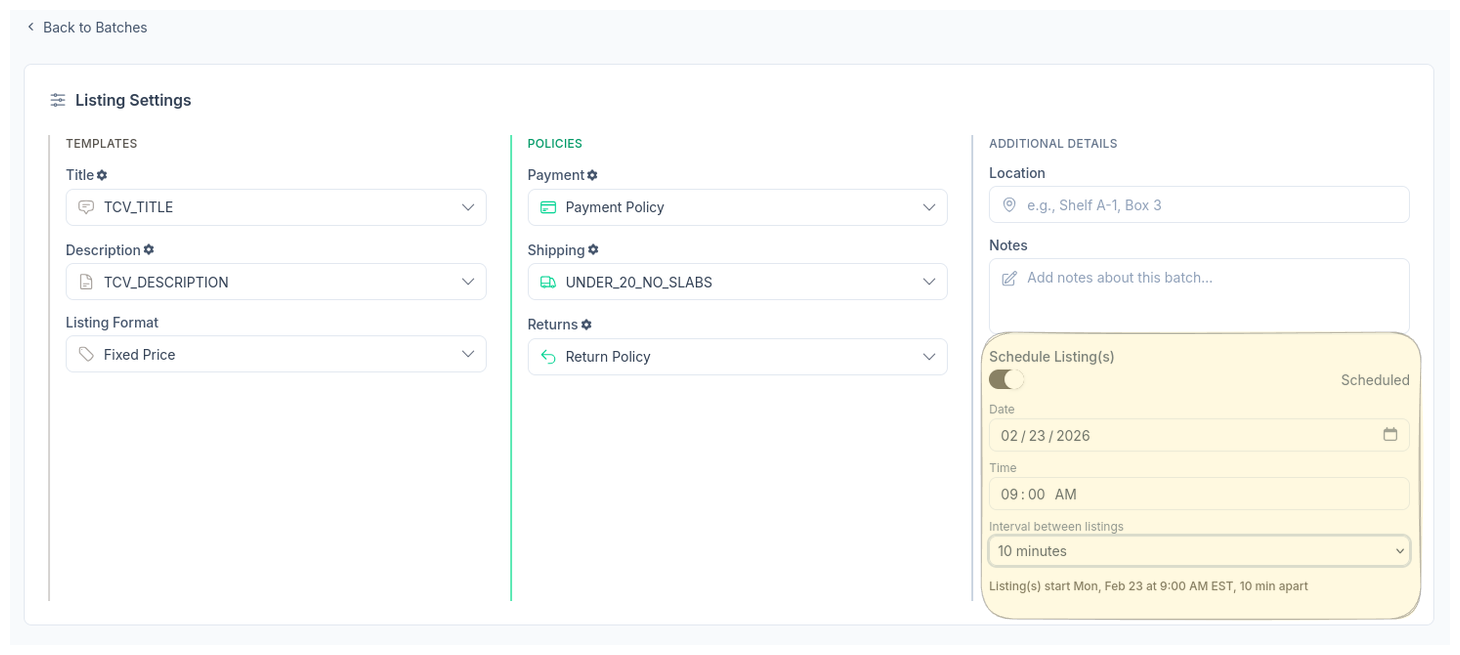The height and width of the screenshot is (655, 1460).
Task: Click the document icon beside TCV_DESCRIPTION
Action: coord(85,281)
